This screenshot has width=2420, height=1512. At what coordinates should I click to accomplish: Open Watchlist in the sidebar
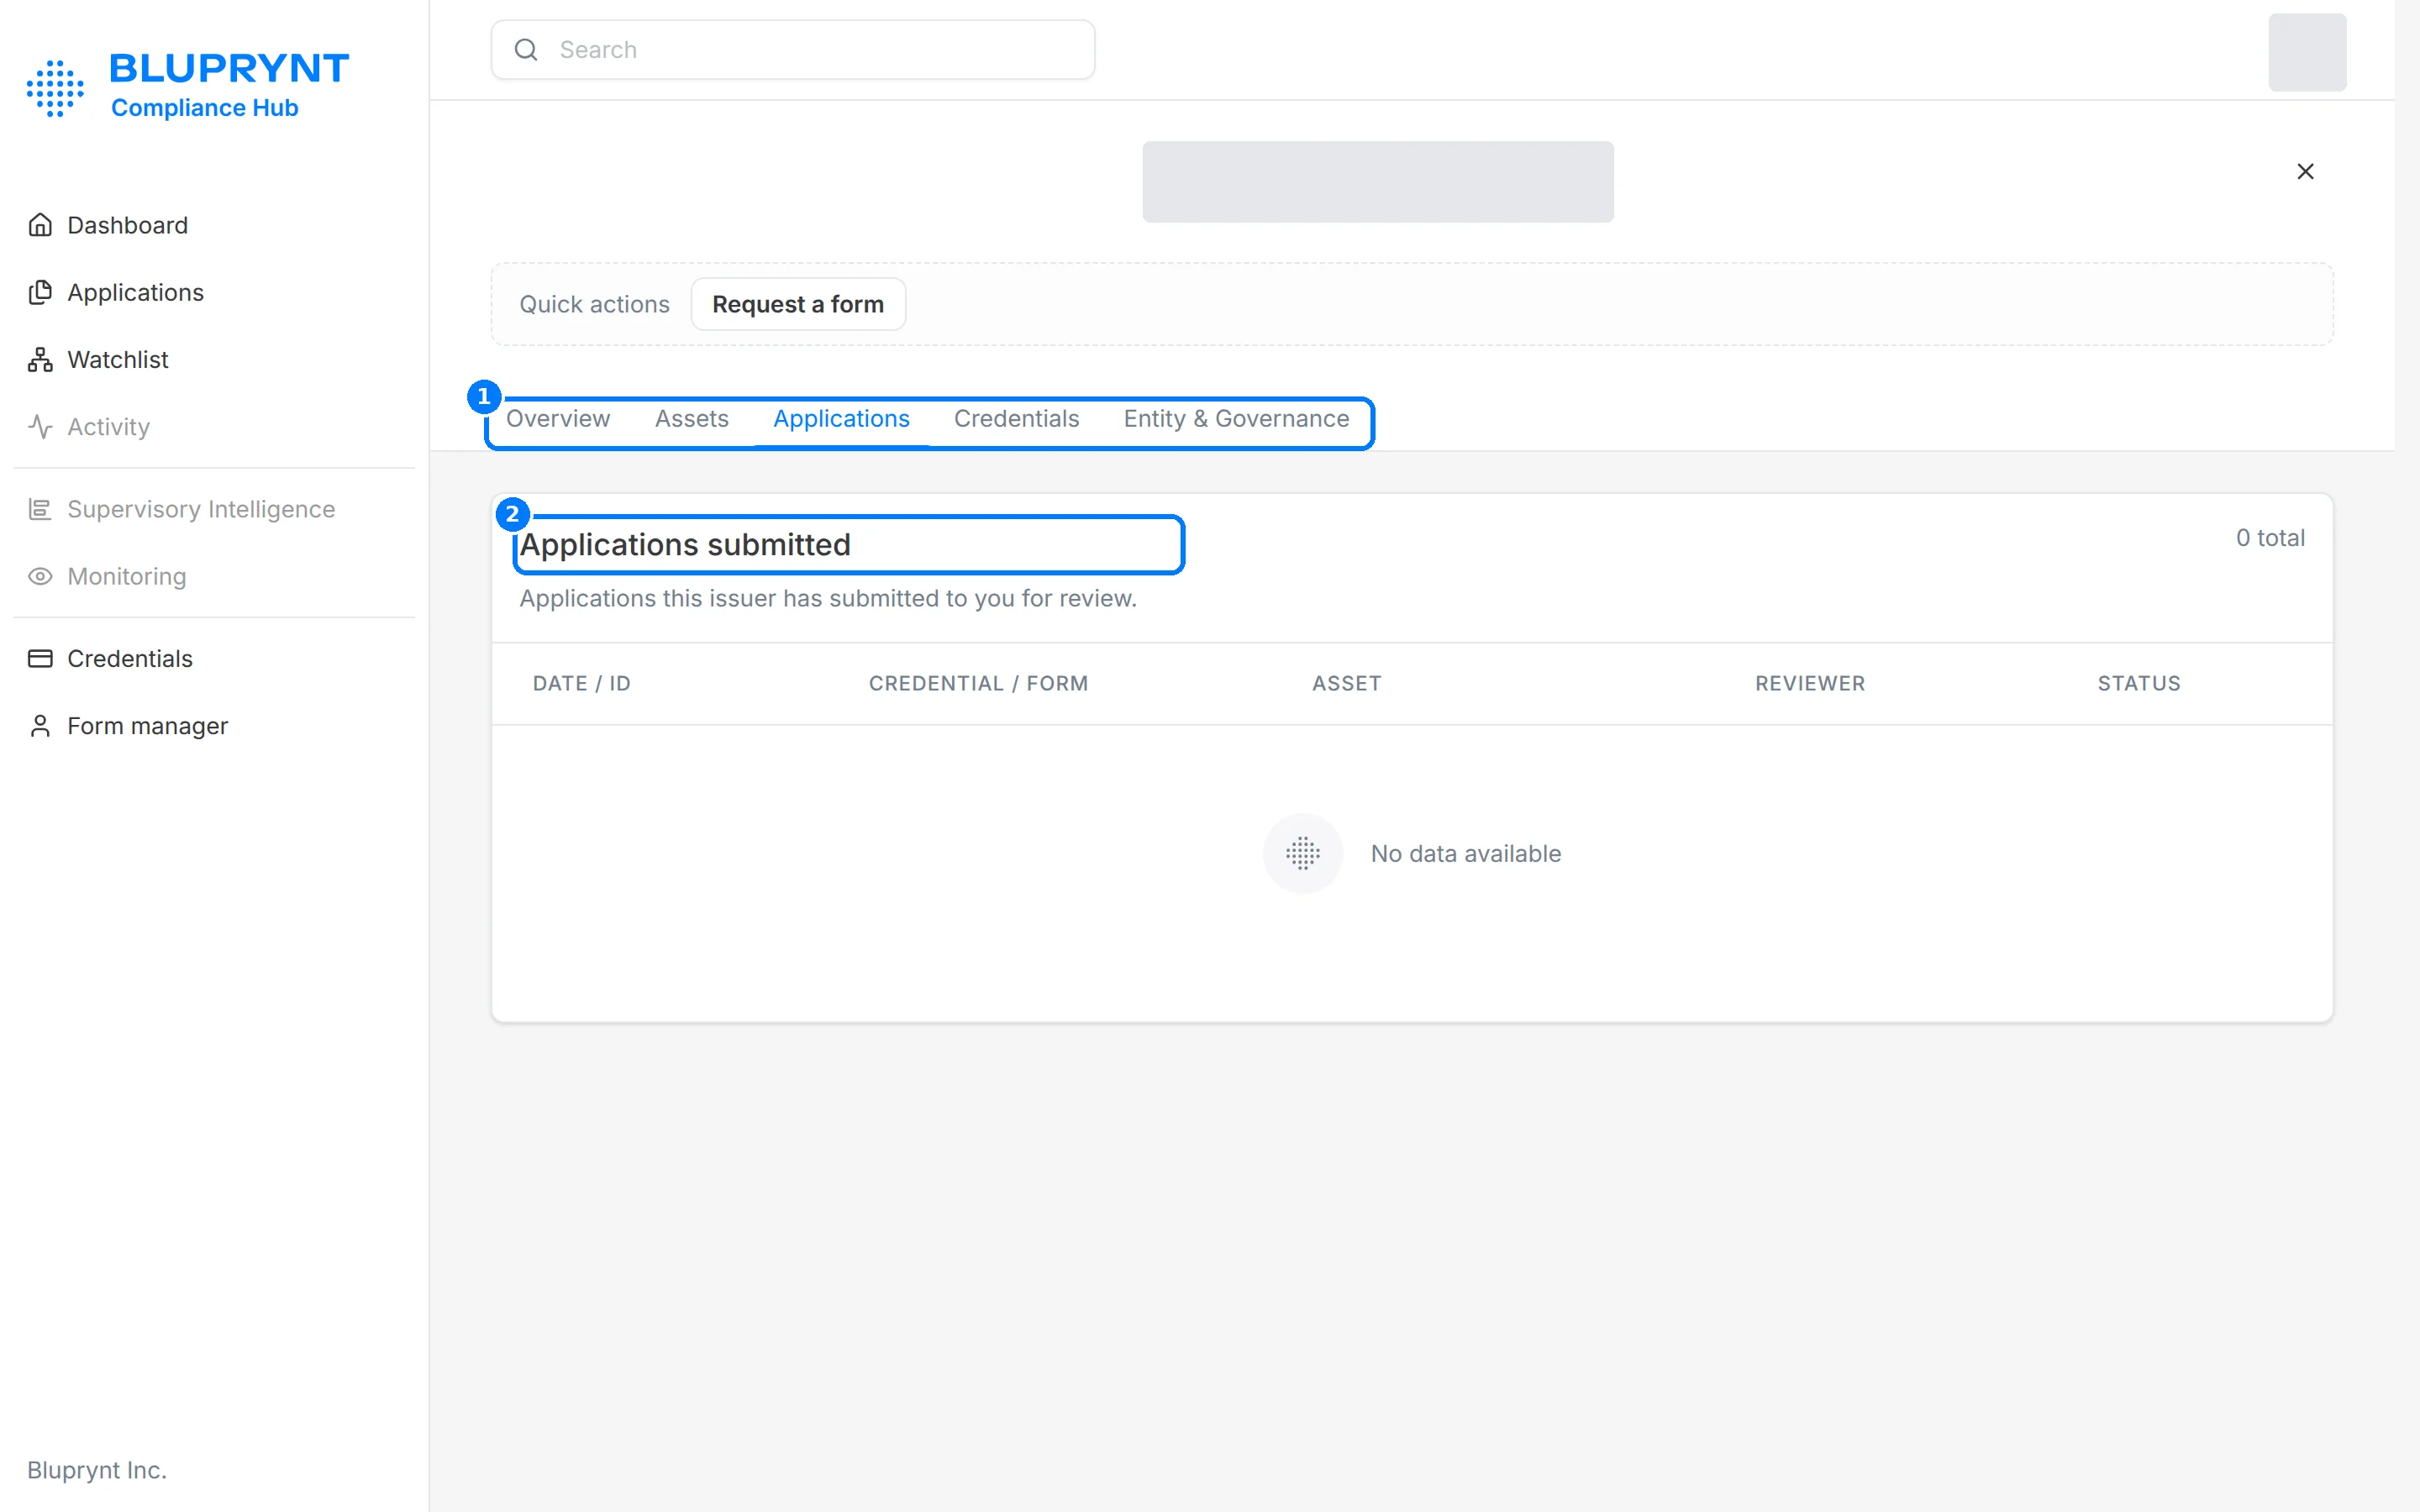coord(118,359)
